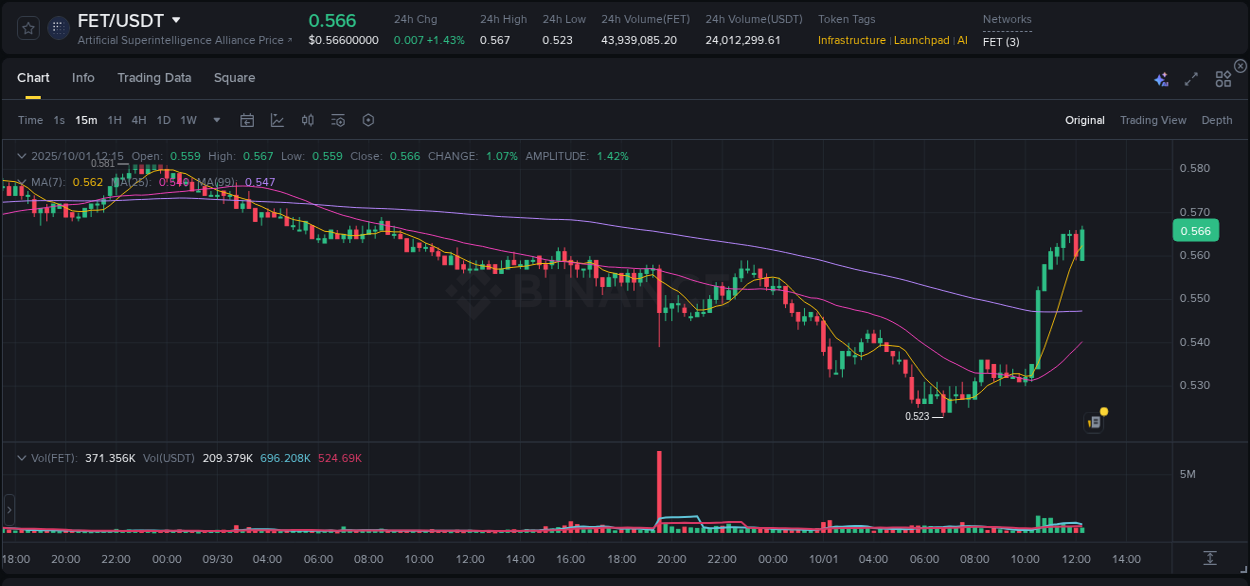Expand chart fullscreen with diagonal arrows icon
The image size is (1250, 586).
coord(1190,79)
